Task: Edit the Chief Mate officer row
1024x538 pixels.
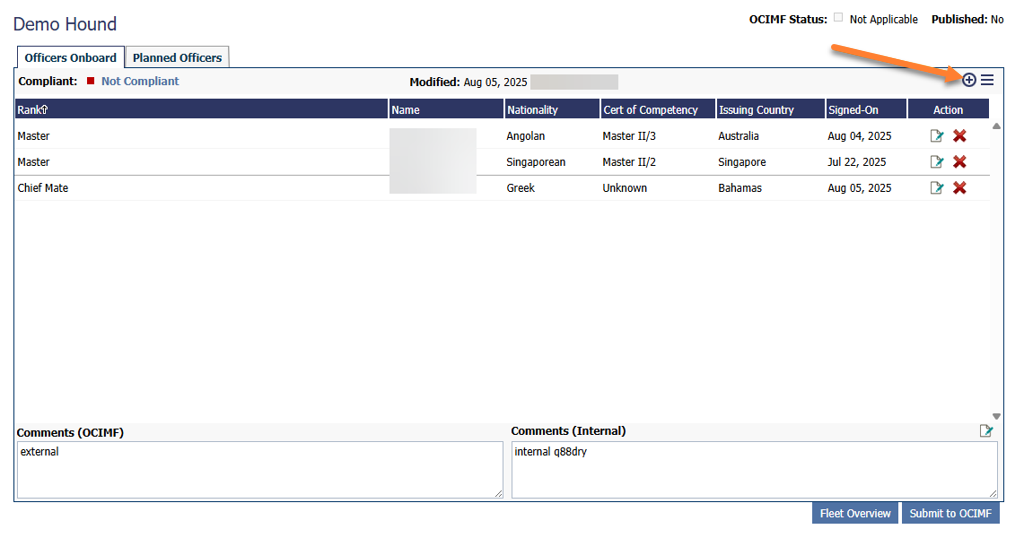Action: pos(937,188)
